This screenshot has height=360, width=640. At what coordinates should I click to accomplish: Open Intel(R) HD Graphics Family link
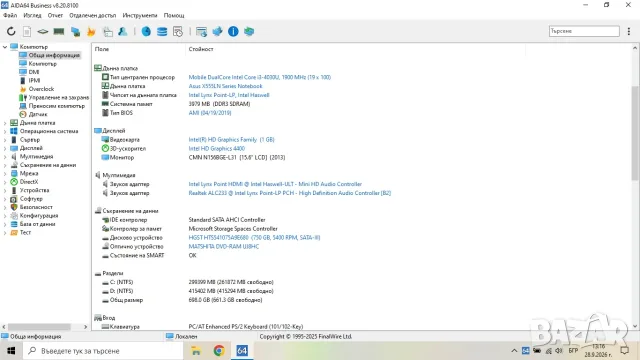(x=231, y=140)
